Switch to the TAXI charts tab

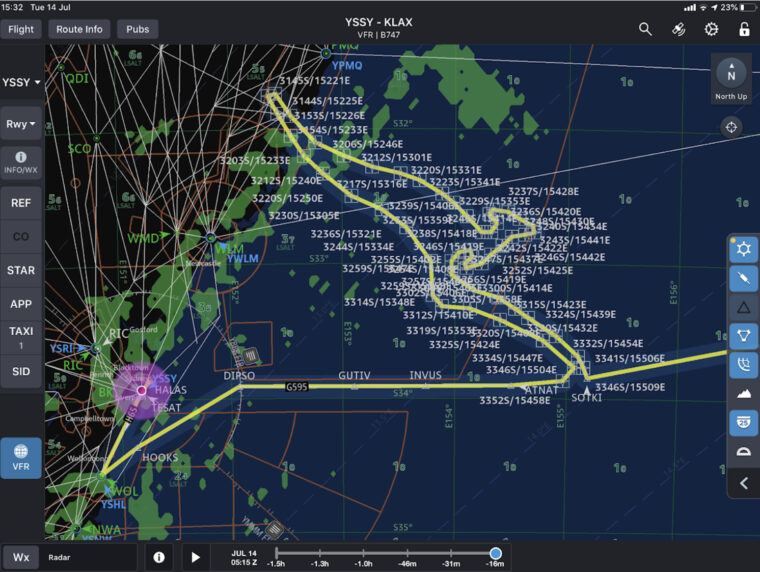(x=21, y=337)
